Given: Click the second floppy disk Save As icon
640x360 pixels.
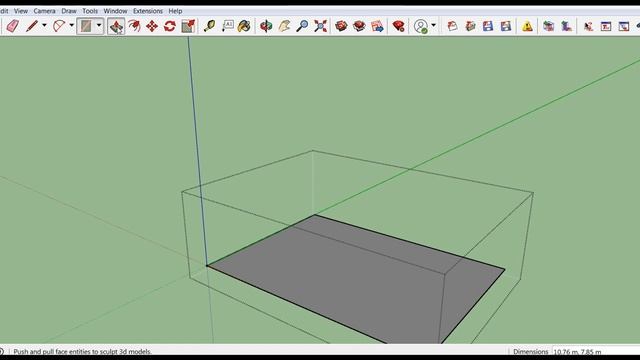Looking at the screenshot, I should click(506, 26).
